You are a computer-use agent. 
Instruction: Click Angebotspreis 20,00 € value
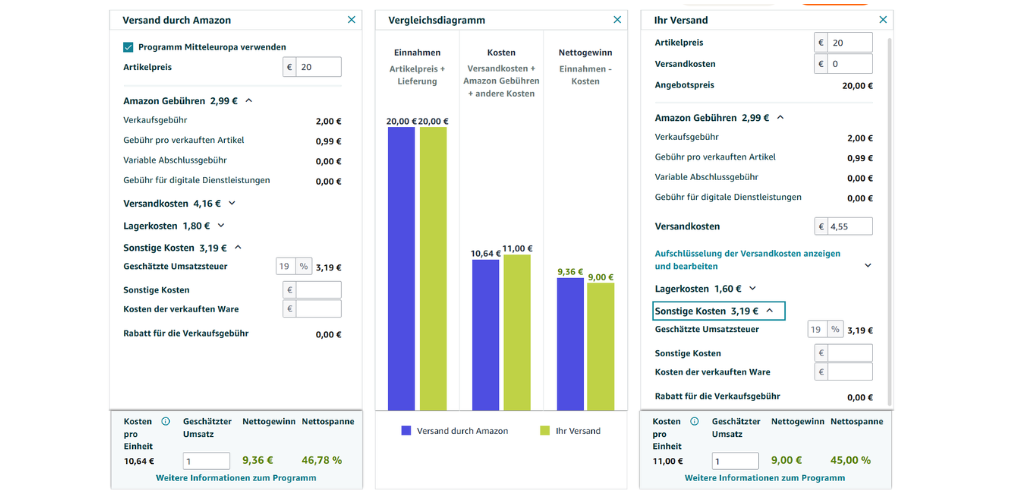pyautogui.click(x=857, y=86)
